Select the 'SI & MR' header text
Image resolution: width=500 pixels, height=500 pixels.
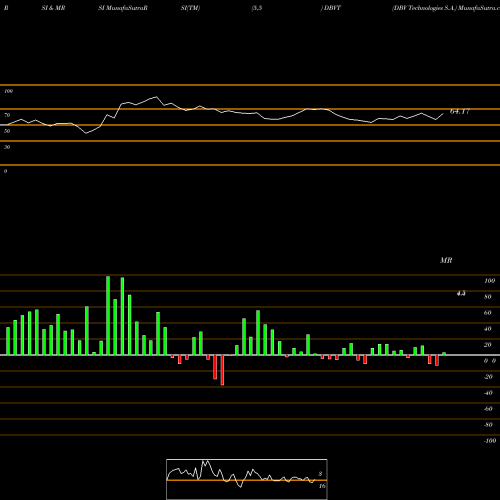click(x=53, y=8)
